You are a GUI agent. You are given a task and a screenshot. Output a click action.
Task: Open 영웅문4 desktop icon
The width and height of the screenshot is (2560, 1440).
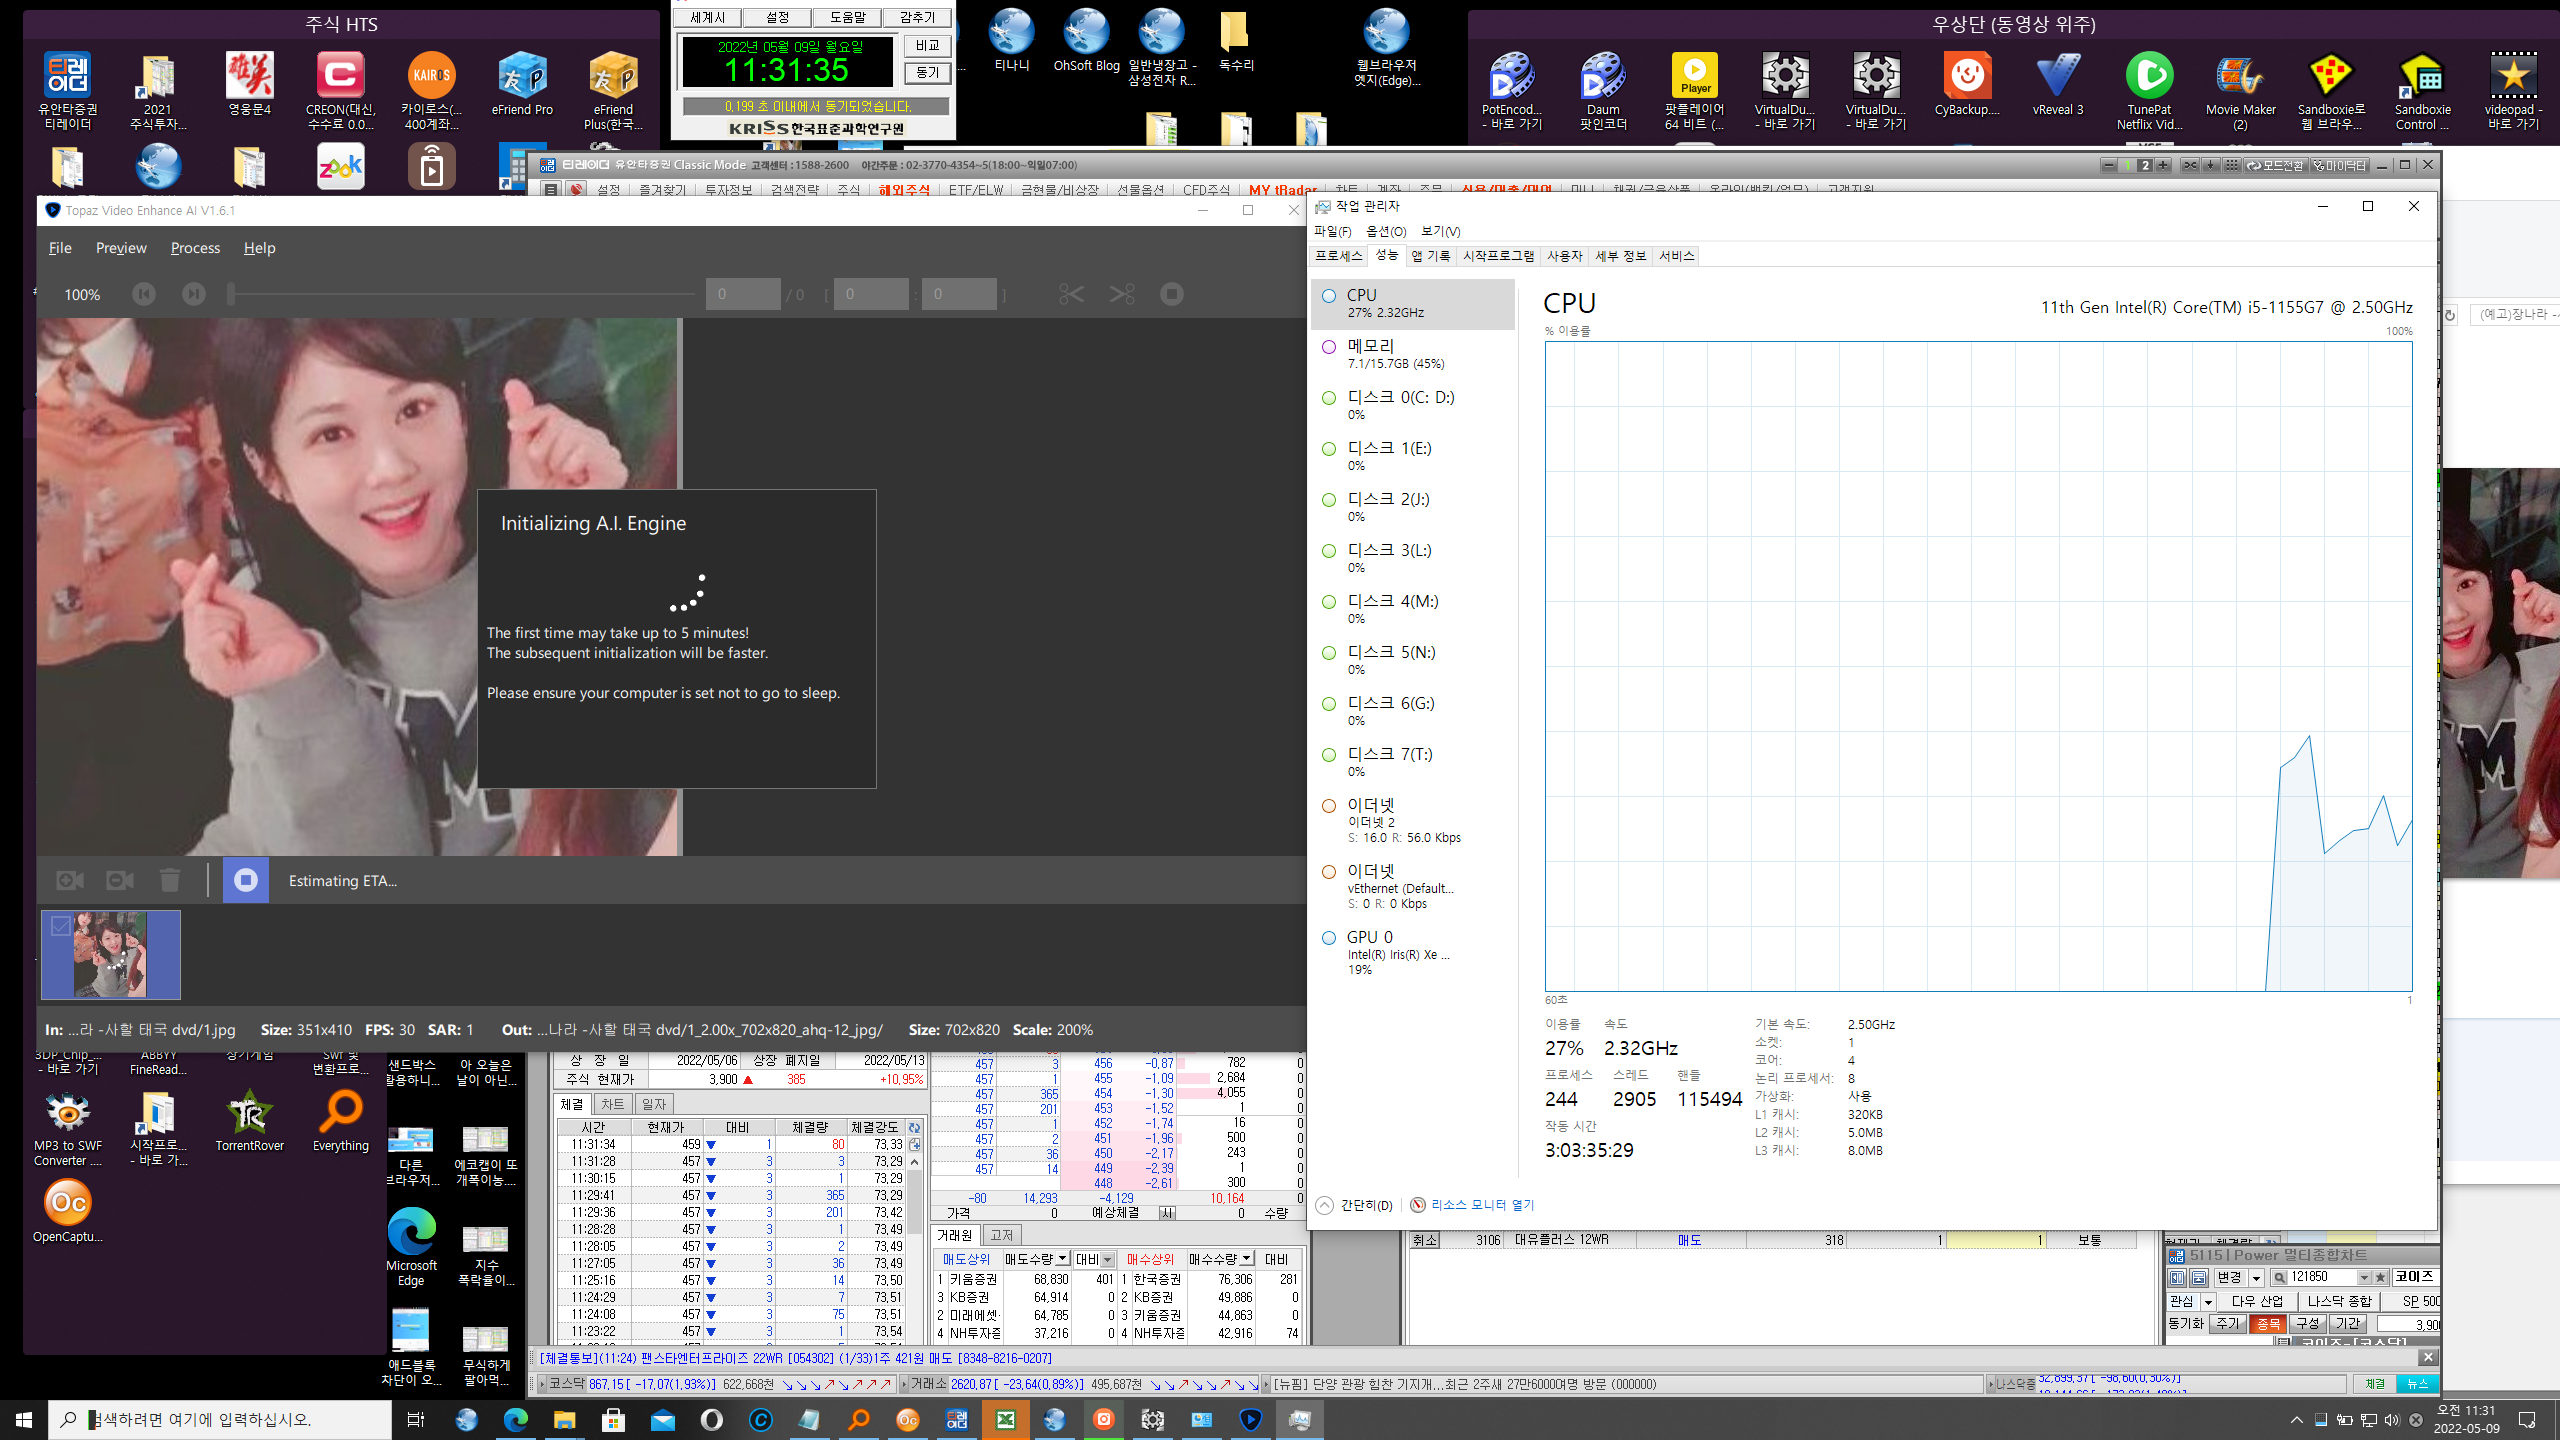coord(249,86)
